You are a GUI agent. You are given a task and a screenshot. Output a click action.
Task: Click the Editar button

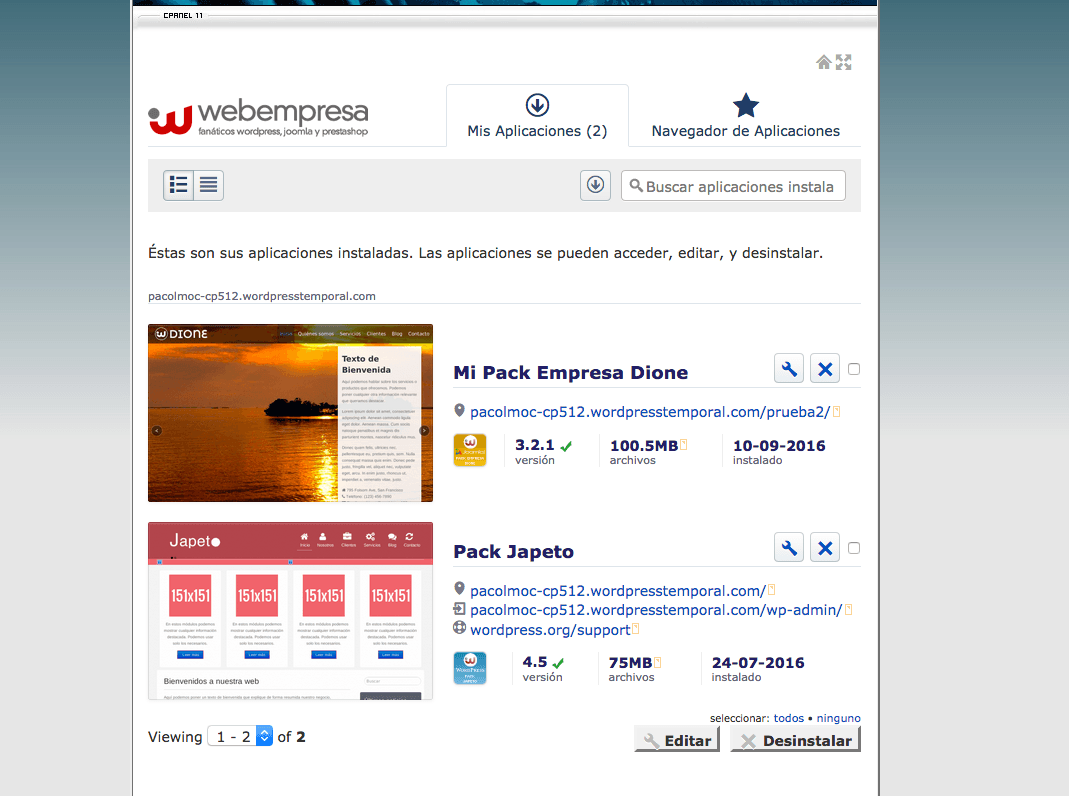click(677, 739)
